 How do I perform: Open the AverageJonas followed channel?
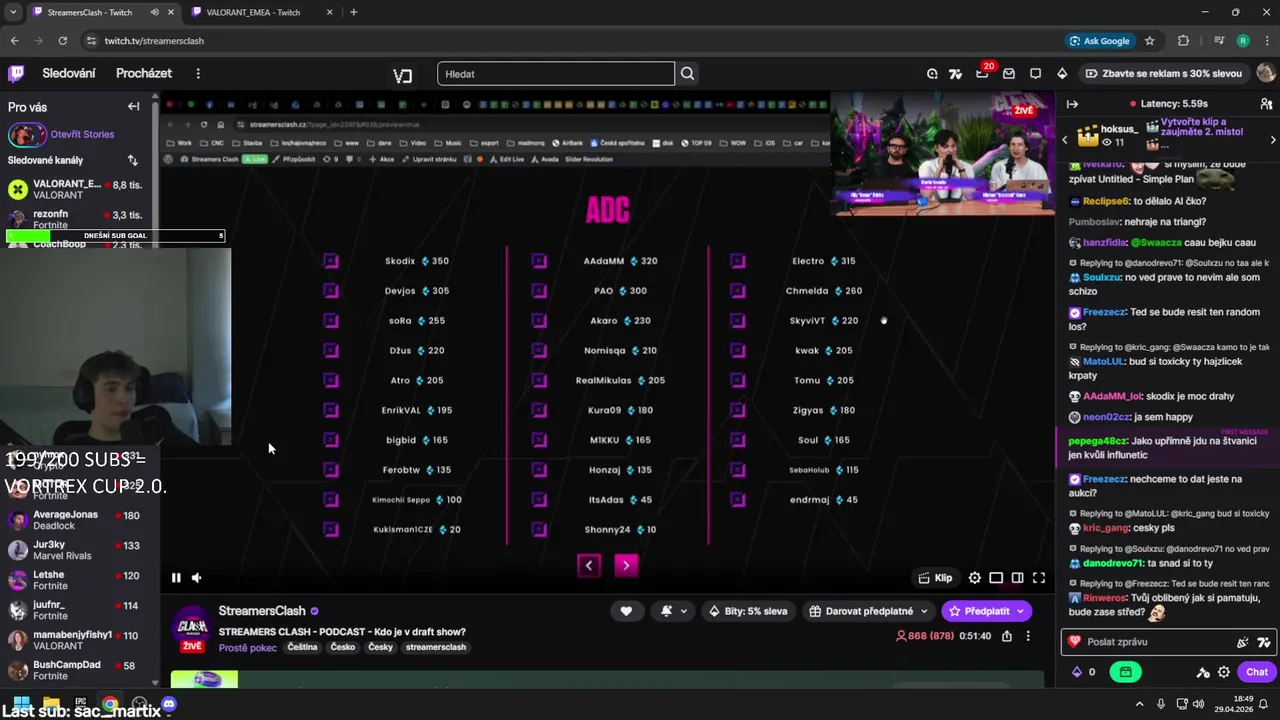(x=75, y=520)
